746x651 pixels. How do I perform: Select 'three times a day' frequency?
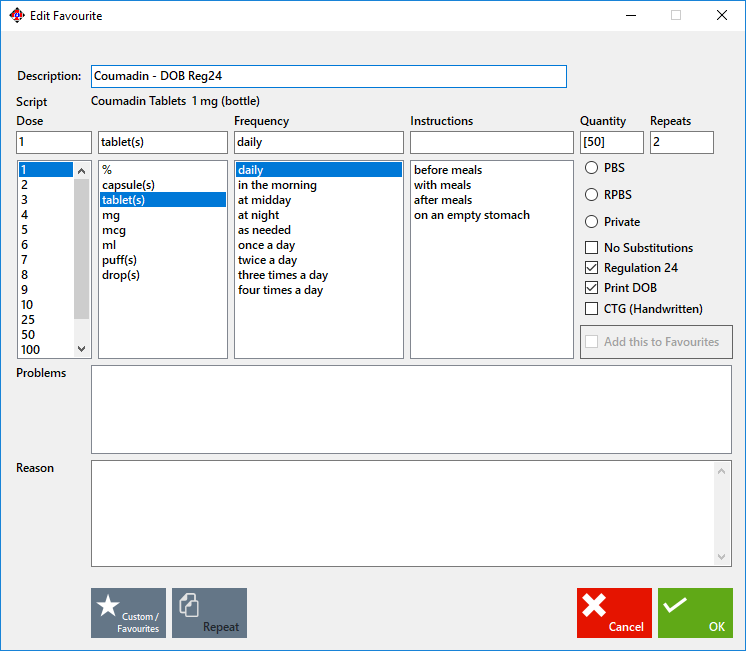pos(319,275)
